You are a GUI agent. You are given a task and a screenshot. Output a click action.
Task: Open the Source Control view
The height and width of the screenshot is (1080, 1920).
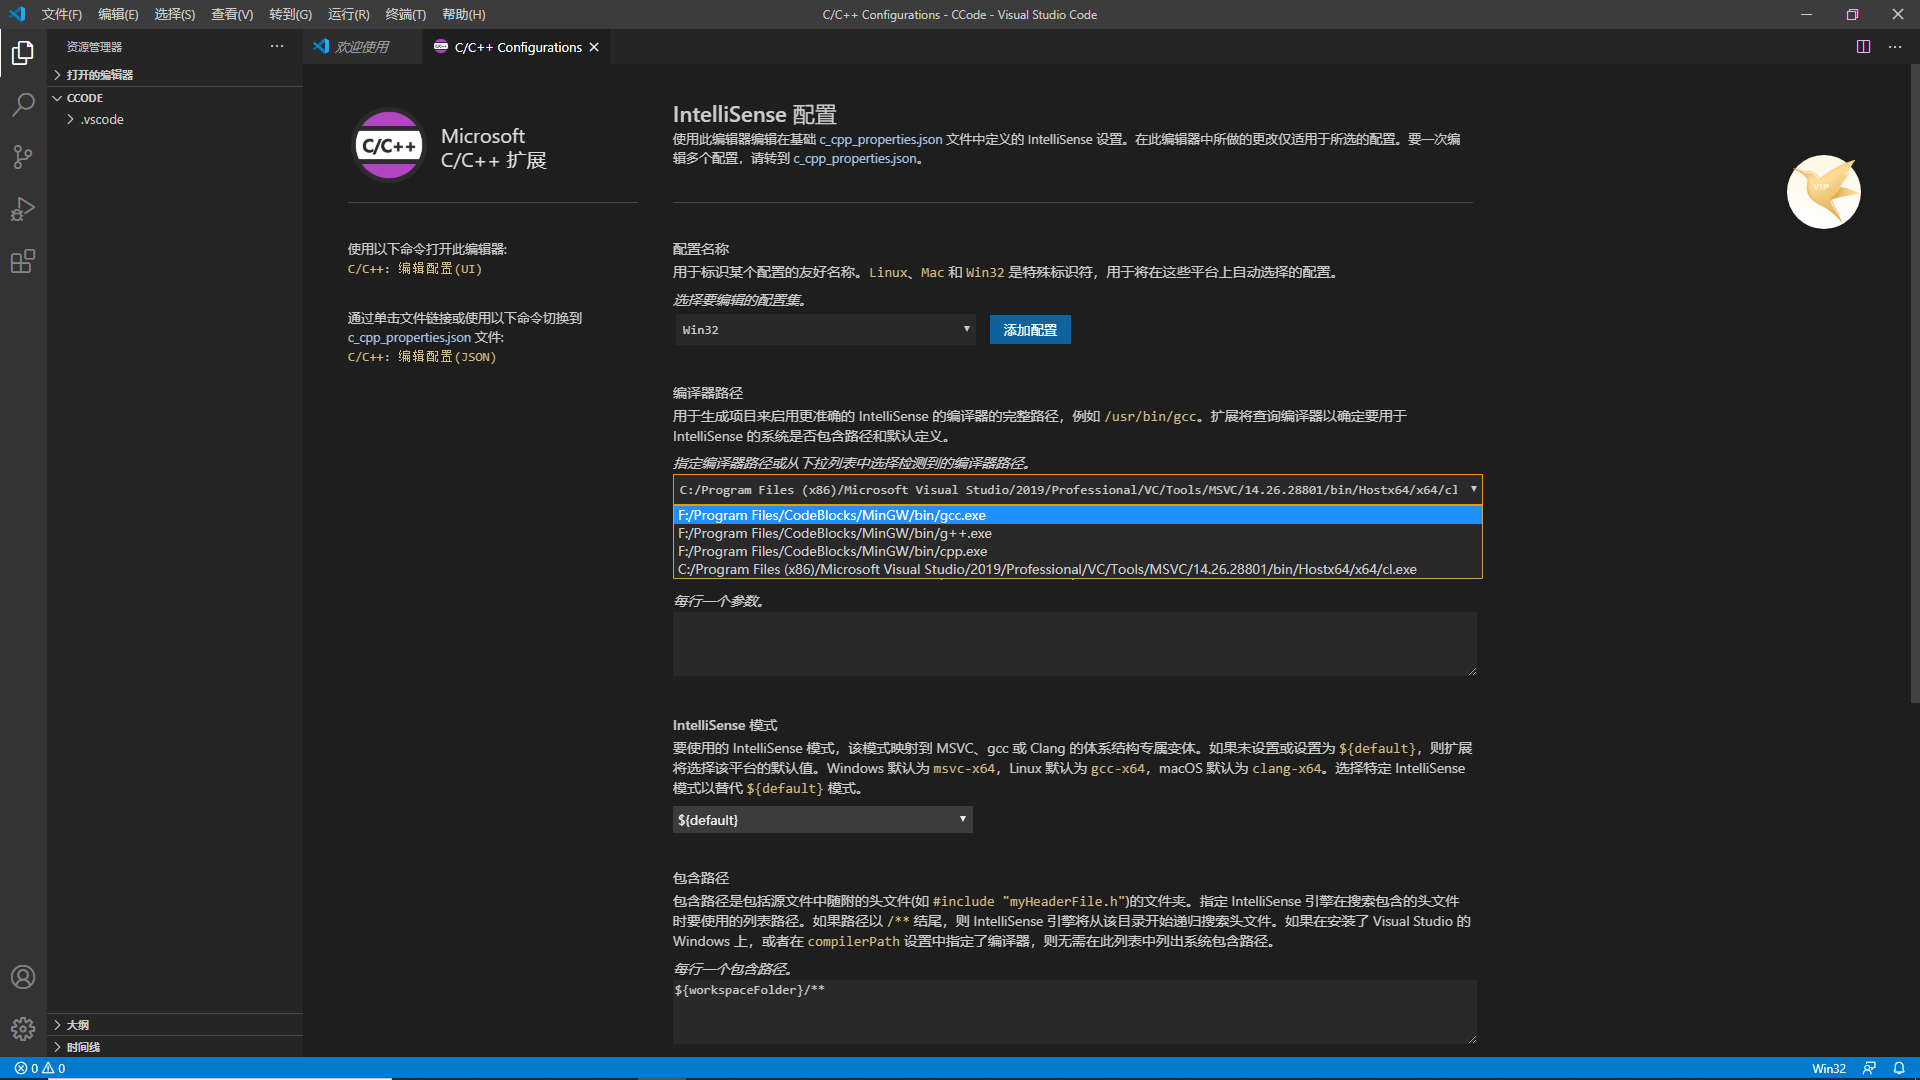[23, 157]
